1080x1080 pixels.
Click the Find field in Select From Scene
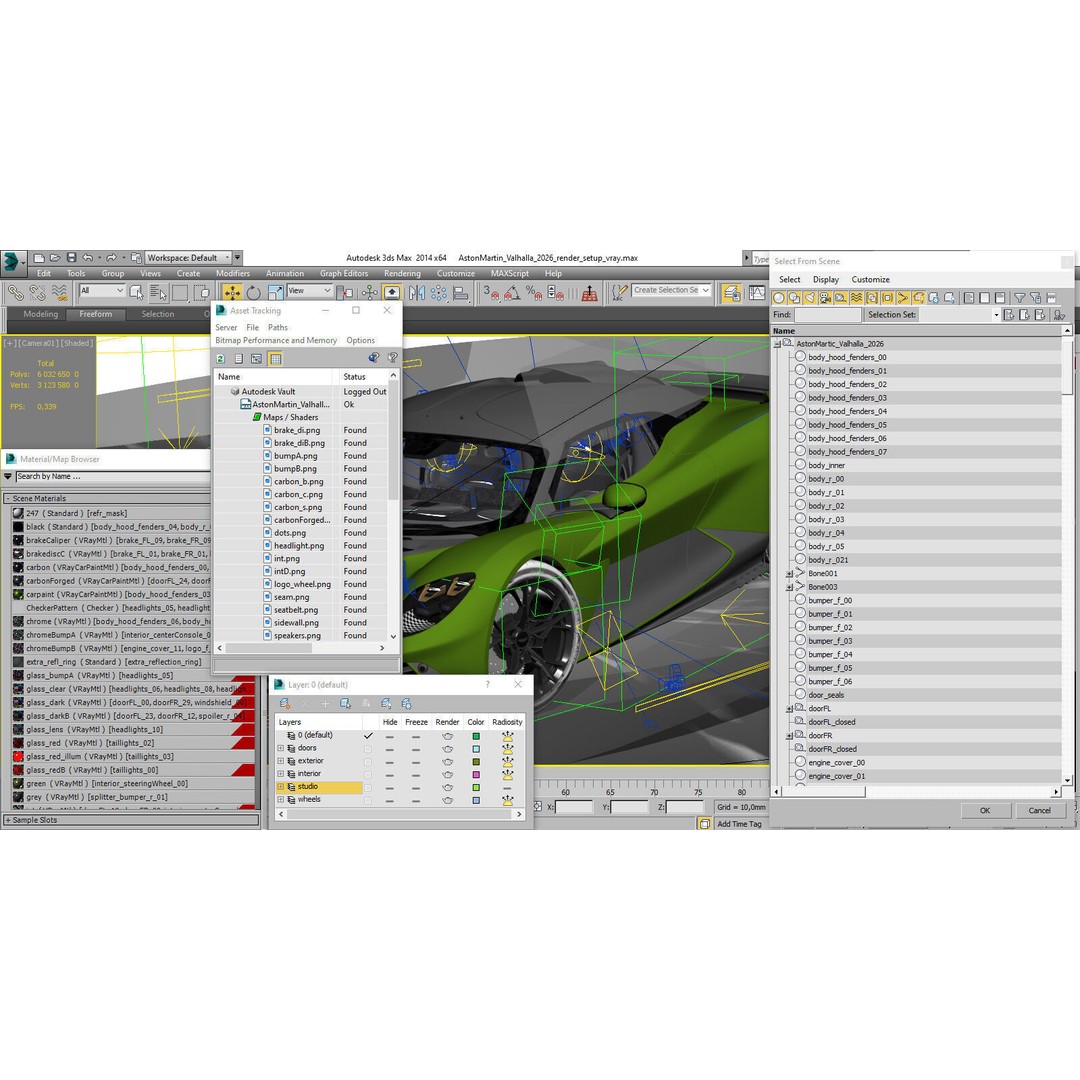pos(827,315)
